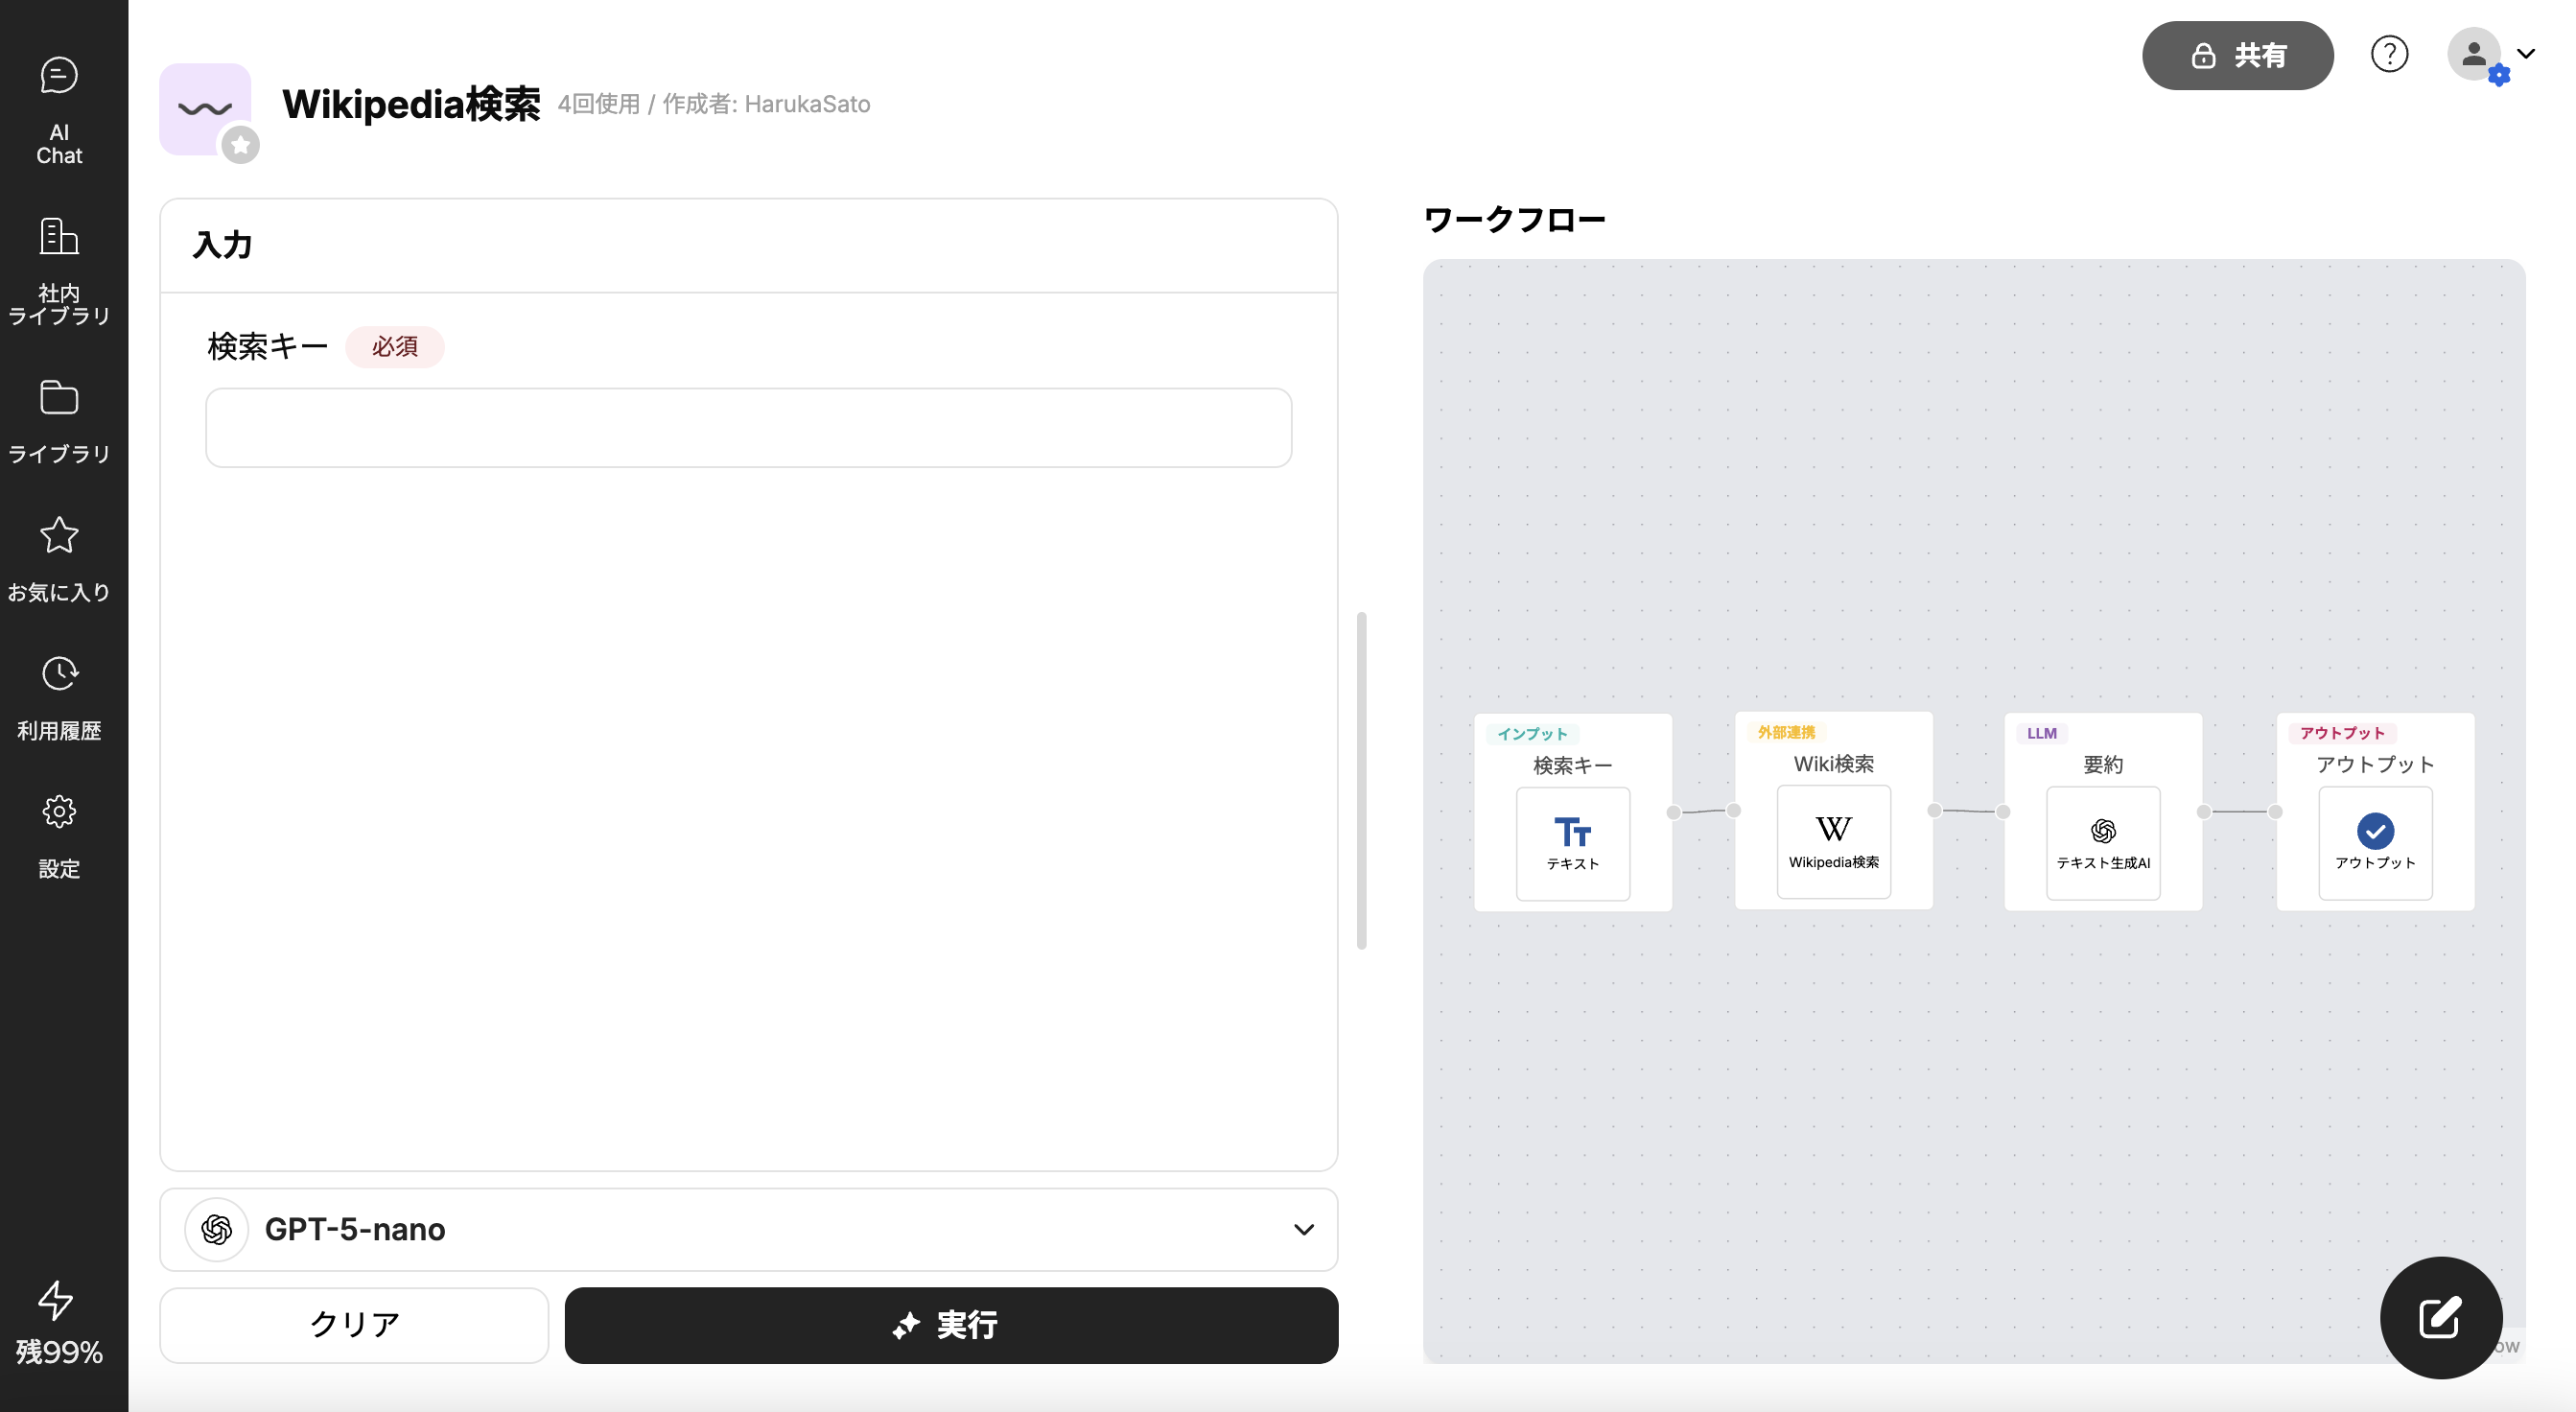Click the help question mark icon

click(x=2389, y=54)
